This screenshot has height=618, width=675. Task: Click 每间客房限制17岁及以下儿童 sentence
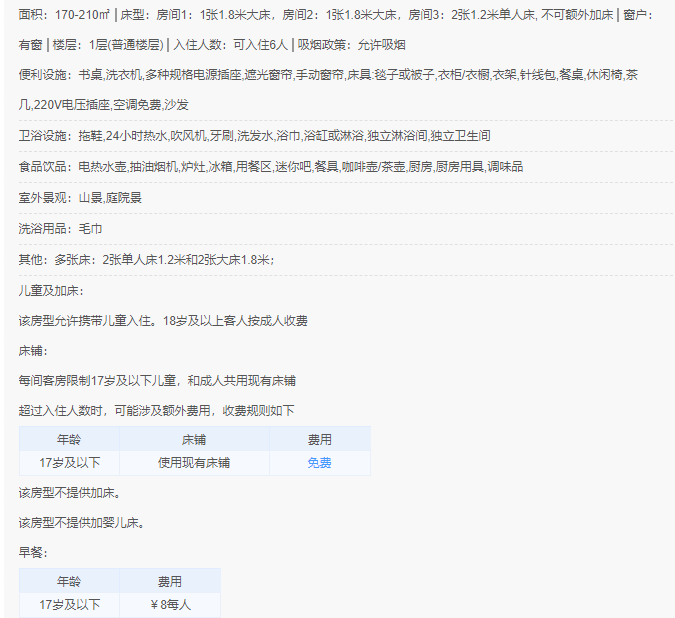pyautogui.click(x=157, y=381)
